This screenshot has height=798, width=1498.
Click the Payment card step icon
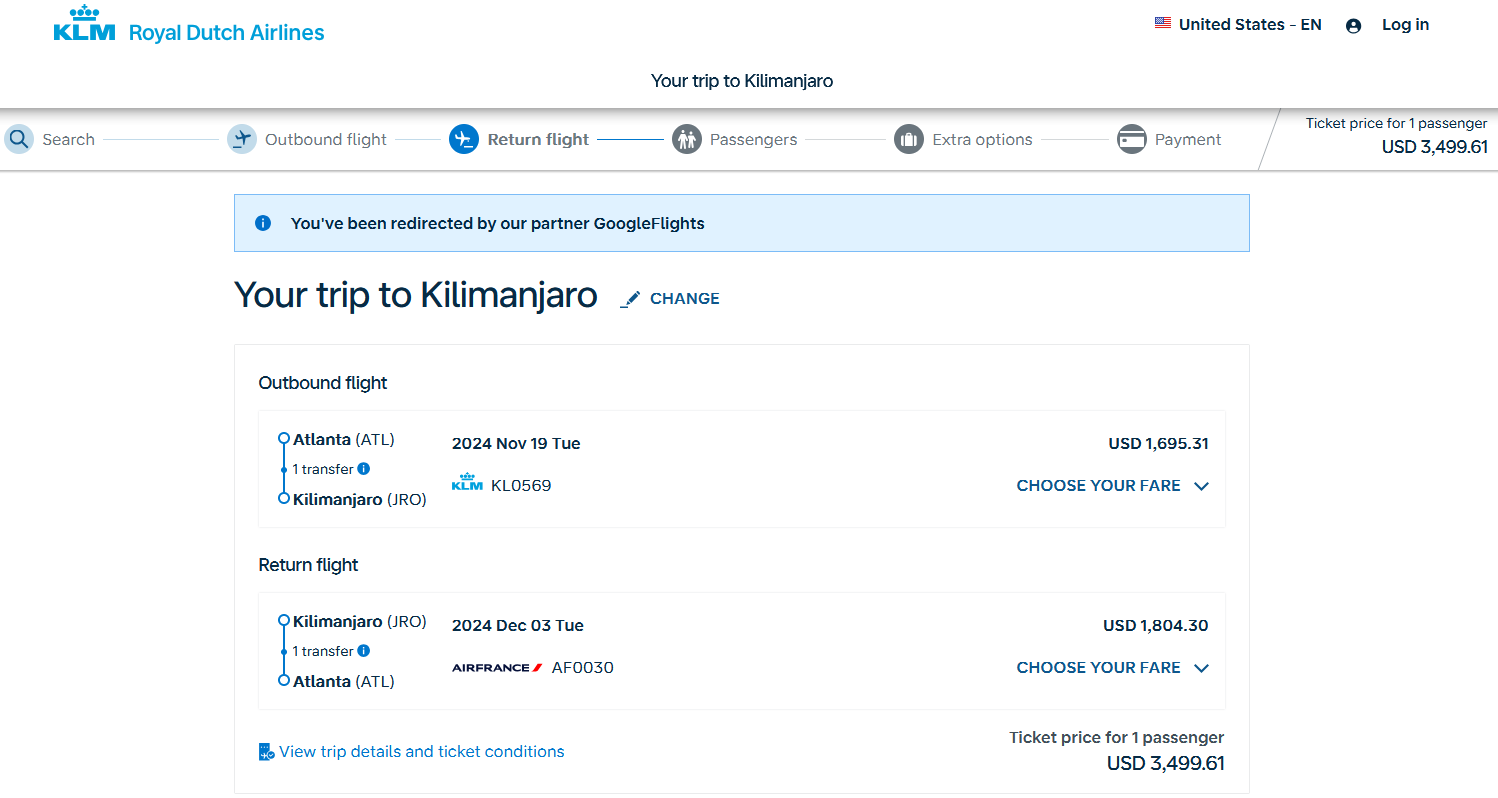click(x=1132, y=138)
